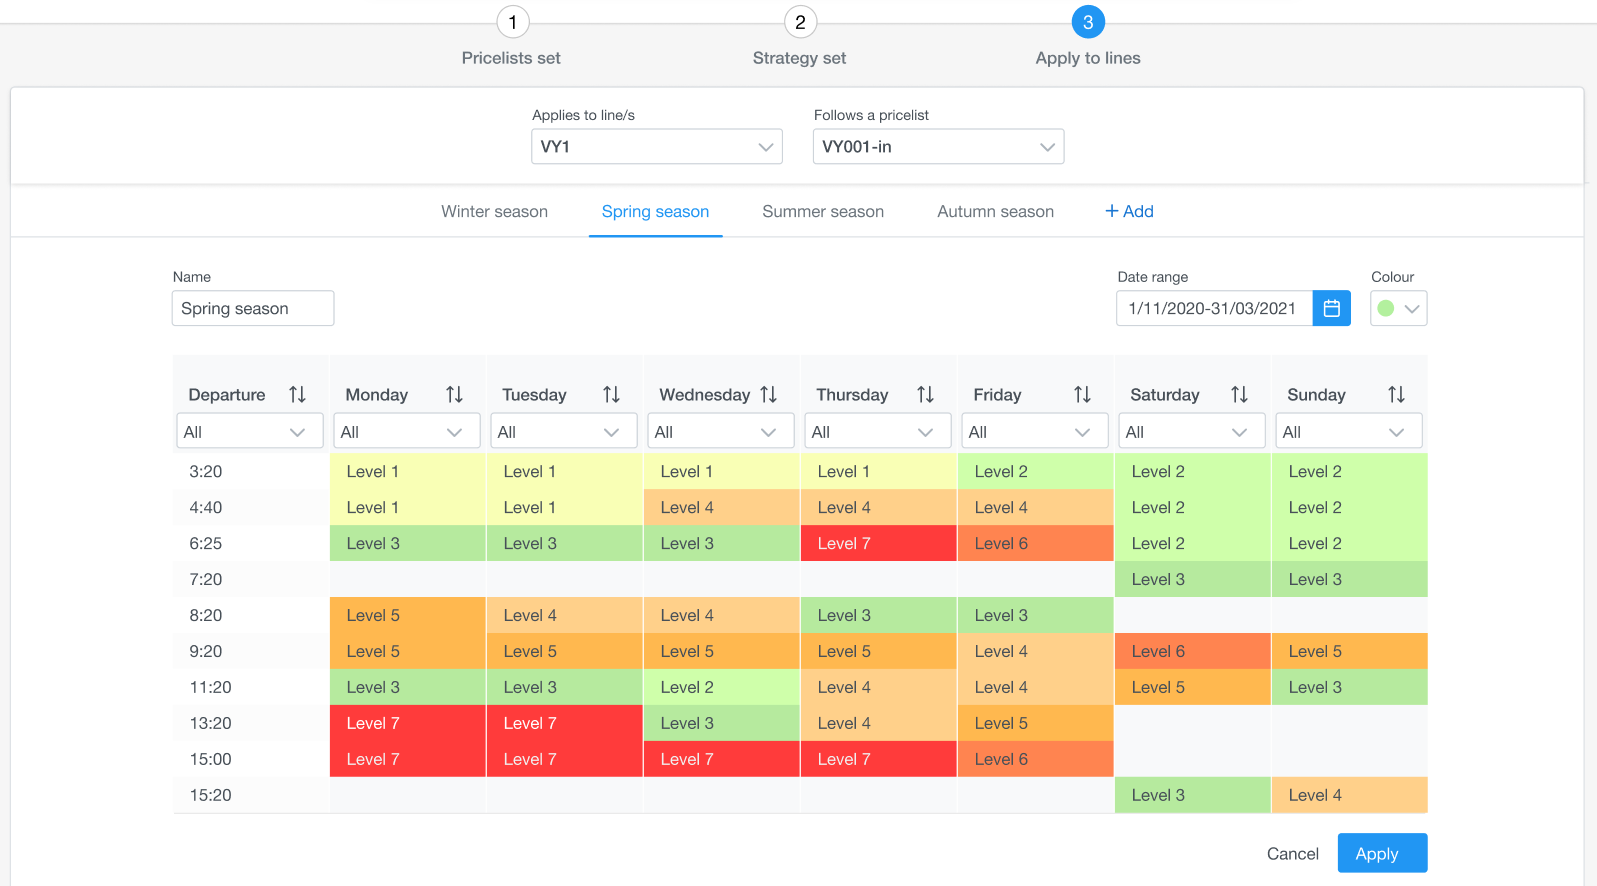Select Wednesday 4:40 Level 4 cell
This screenshot has width=1597, height=886.
click(722, 507)
